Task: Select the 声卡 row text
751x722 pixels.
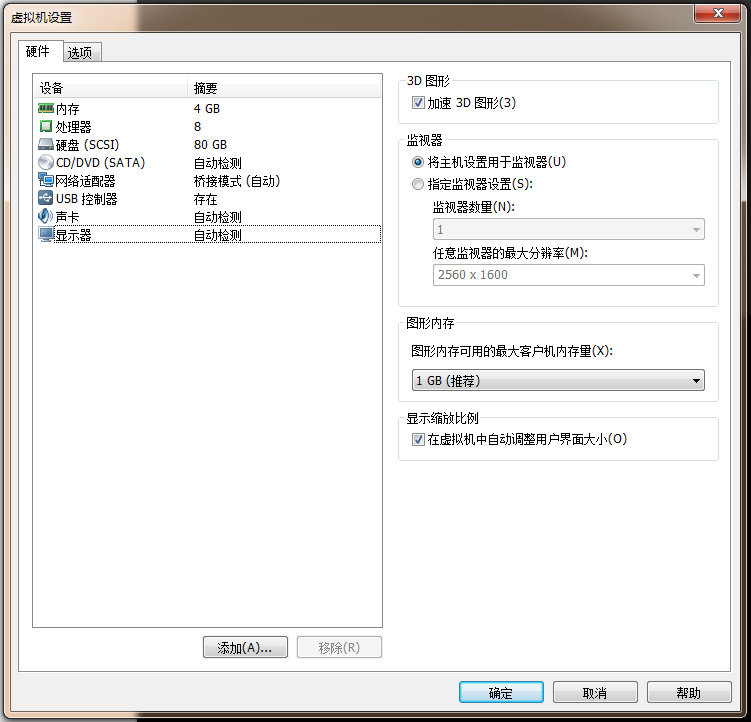Action: pos(68,217)
